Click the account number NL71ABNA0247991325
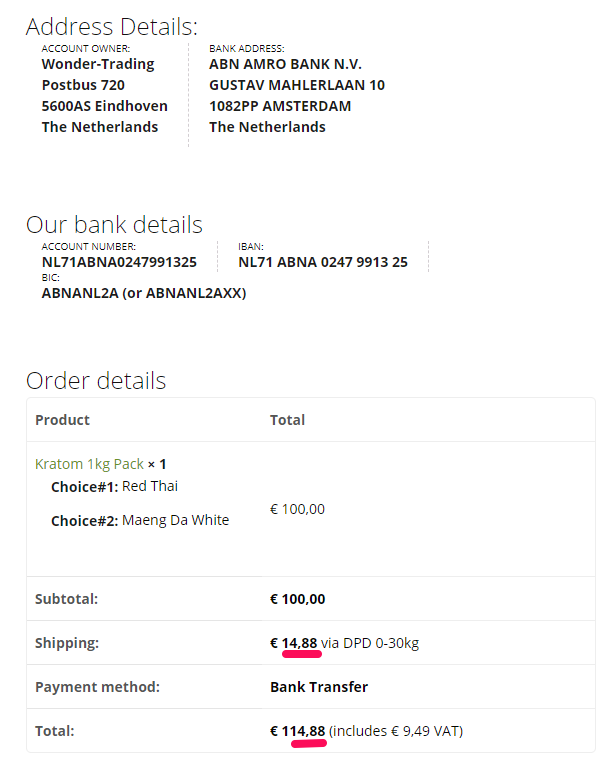Screen dimensions: 609x775 tap(119, 262)
